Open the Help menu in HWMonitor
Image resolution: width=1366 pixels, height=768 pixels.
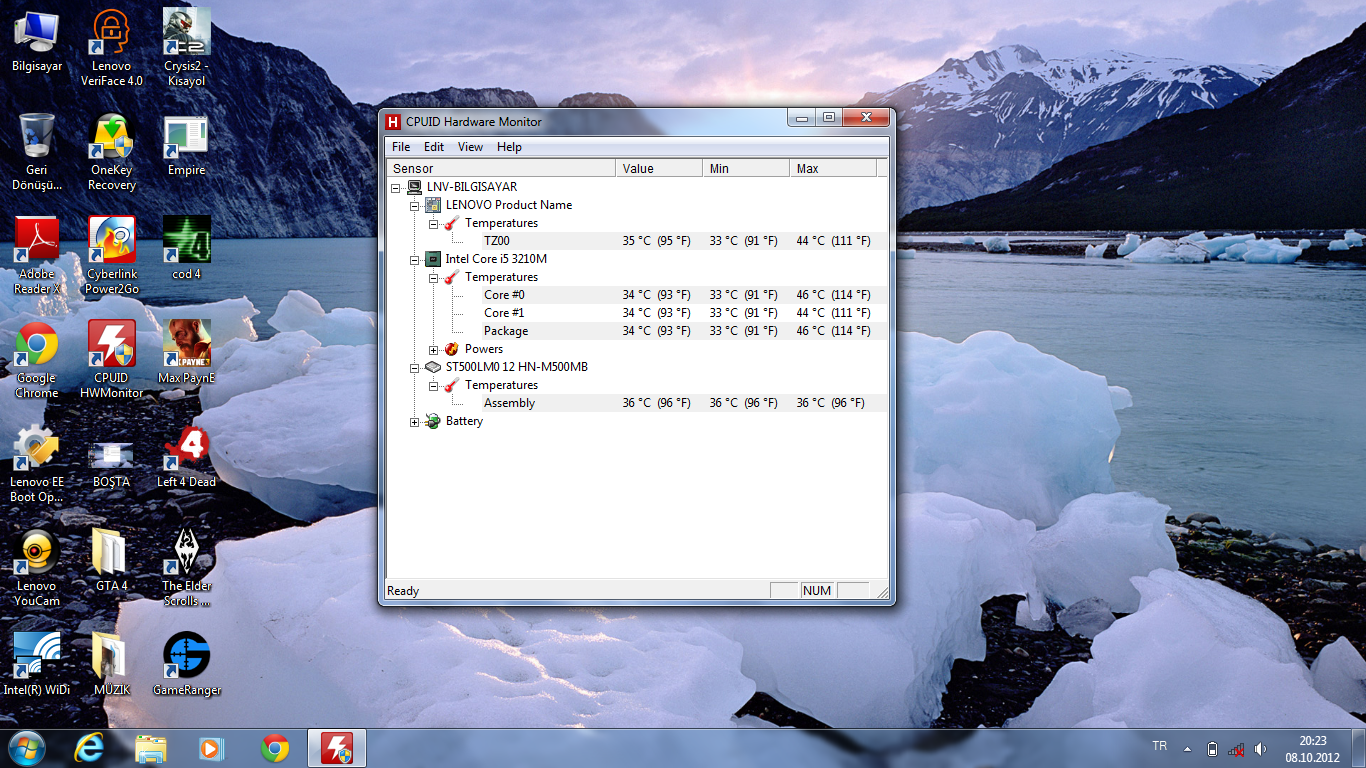(x=509, y=147)
